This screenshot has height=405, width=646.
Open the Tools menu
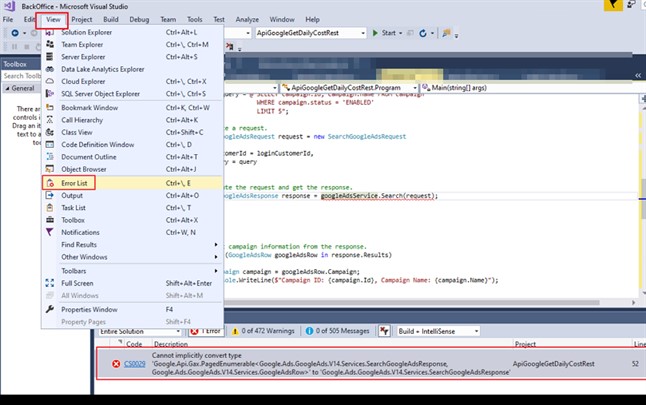point(194,19)
